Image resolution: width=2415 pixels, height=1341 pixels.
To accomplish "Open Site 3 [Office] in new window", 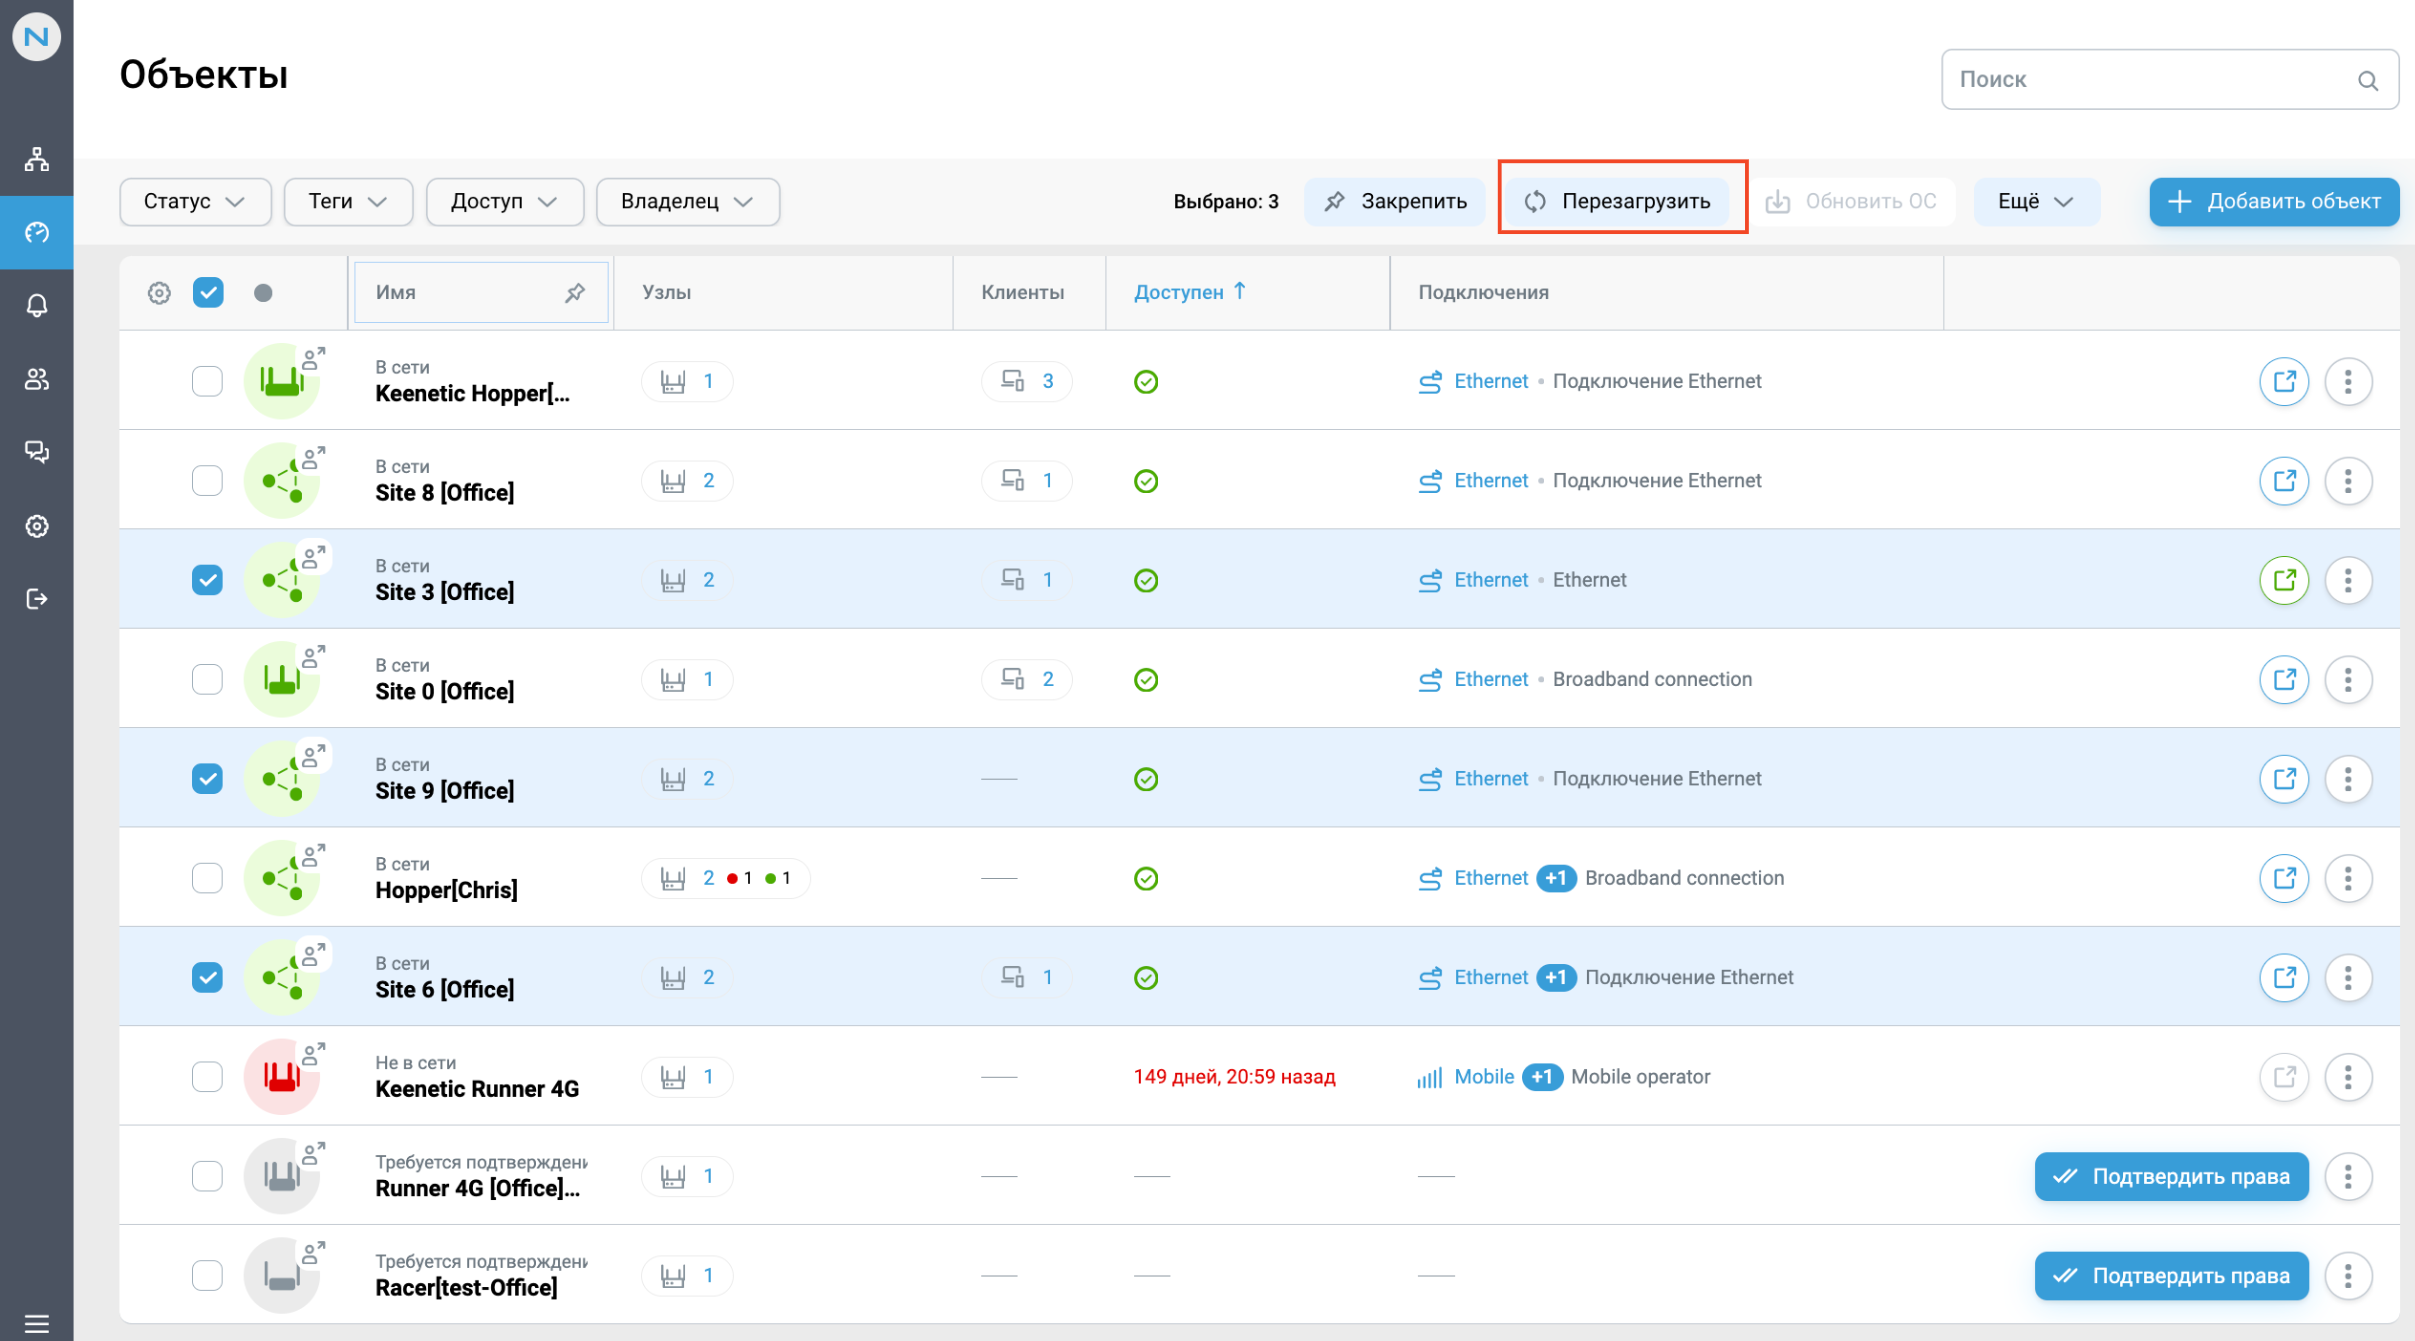I will coord(2283,580).
